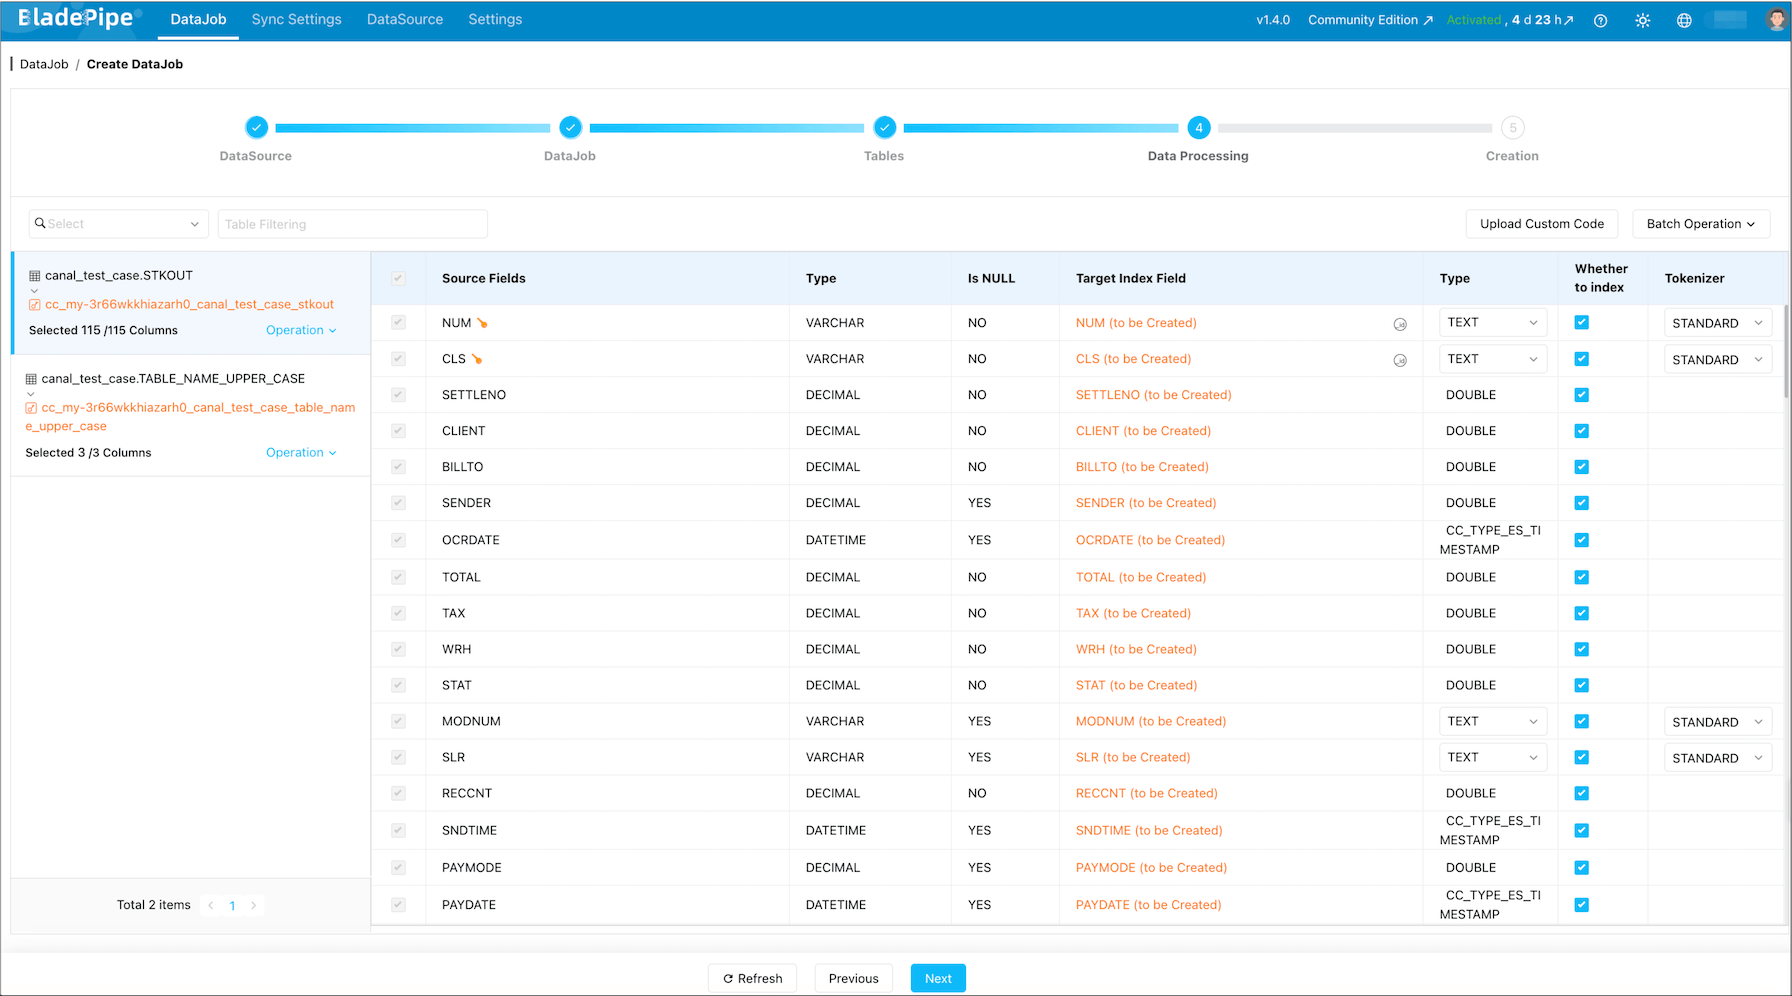1792x996 pixels.
Task: Click the Table Filtering input field
Action: click(352, 224)
